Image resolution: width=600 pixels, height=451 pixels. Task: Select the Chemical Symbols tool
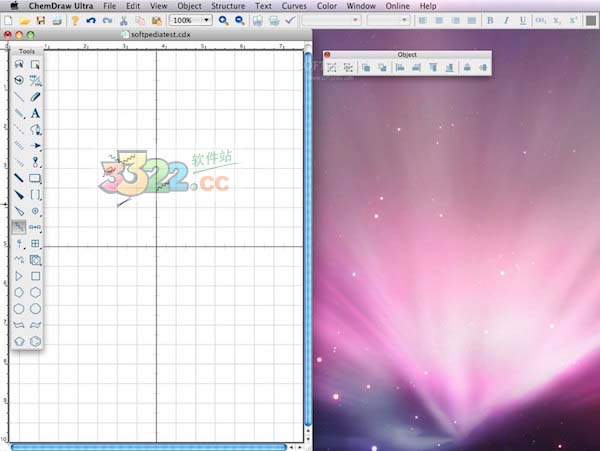(x=35, y=211)
